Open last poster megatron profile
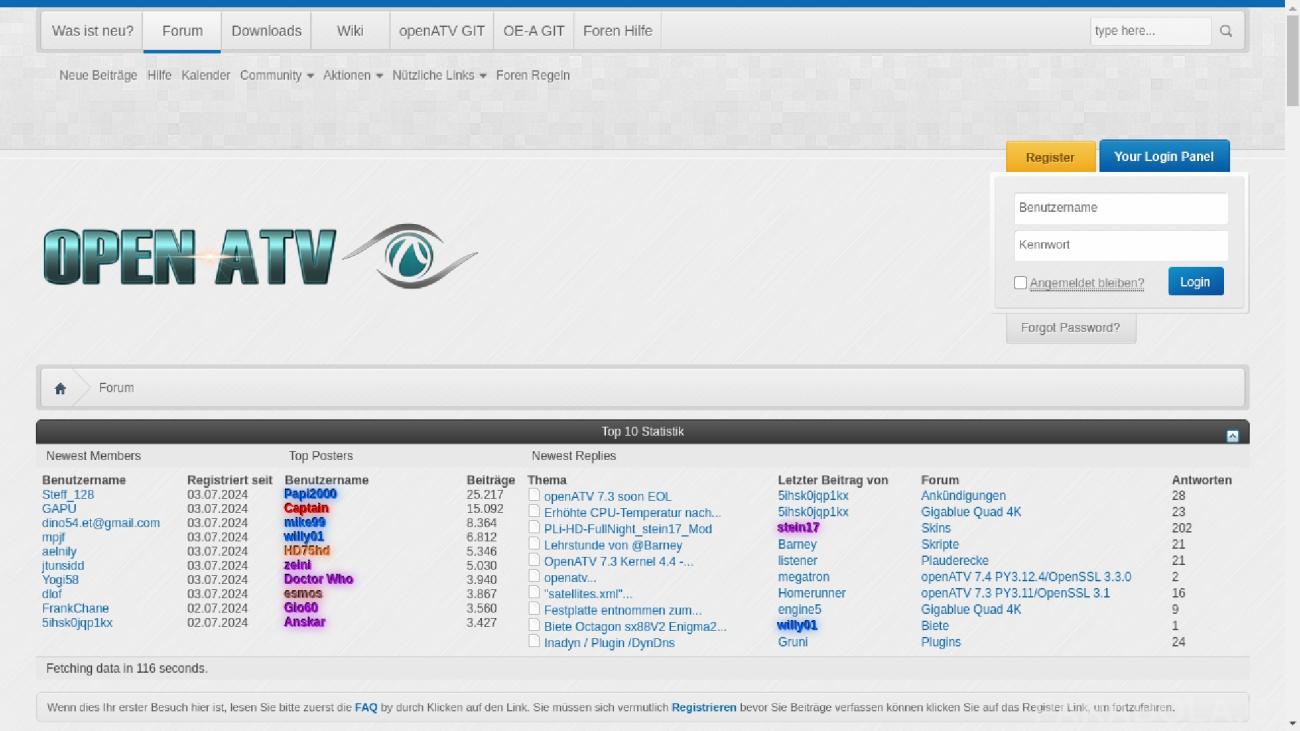The width and height of the screenshot is (1300, 731). (x=803, y=577)
